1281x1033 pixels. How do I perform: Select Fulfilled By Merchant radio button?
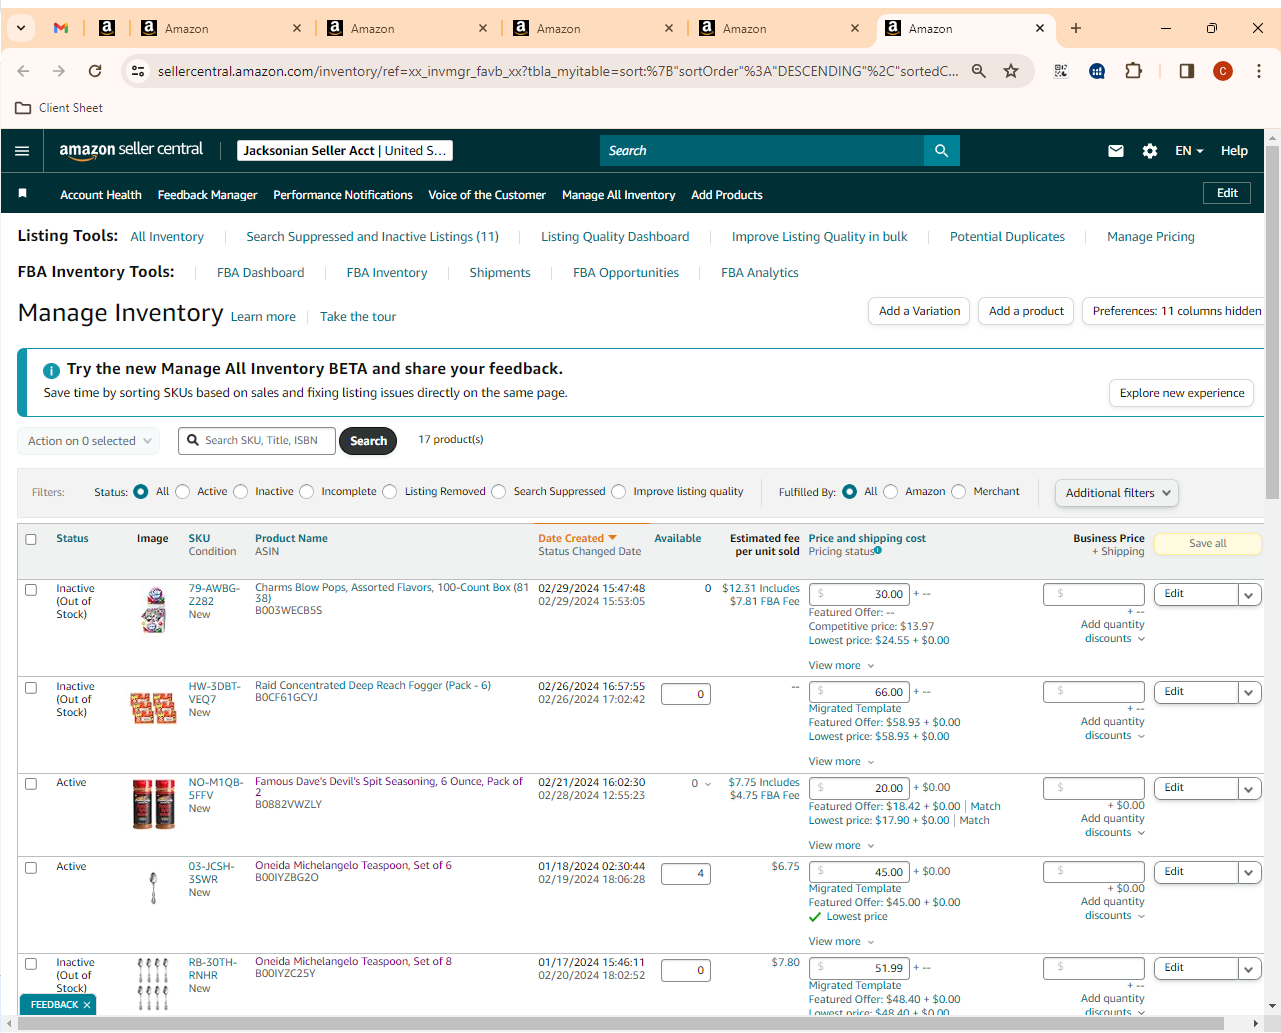click(x=959, y=492)
